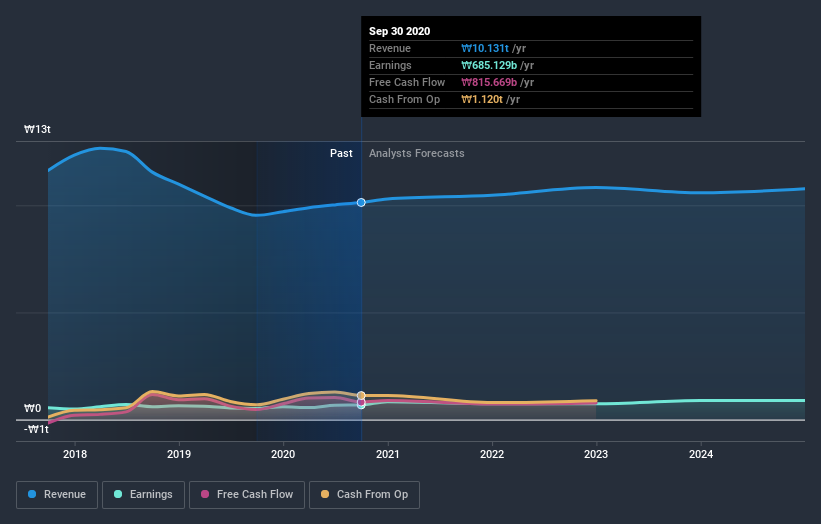
Task: Click the ₩10.131t revenue value in tooltip
Action: click(x=485, y=48)
